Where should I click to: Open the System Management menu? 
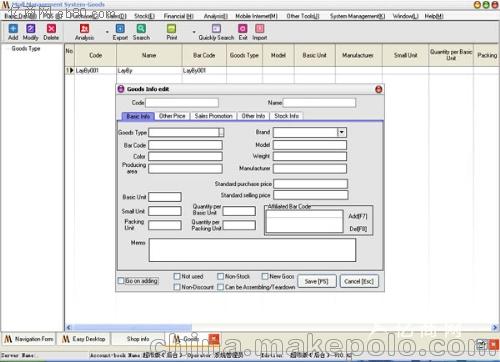pyautogui.click(x=357, y=16)
